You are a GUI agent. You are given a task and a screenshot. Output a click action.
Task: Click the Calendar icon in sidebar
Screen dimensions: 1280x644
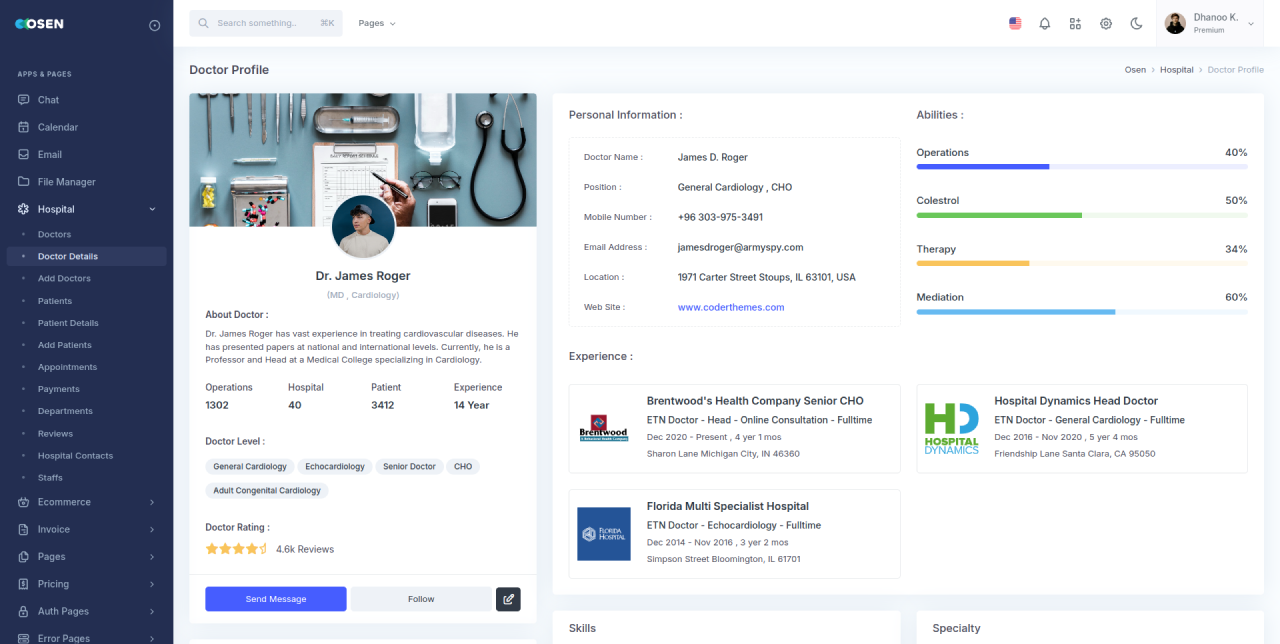point(23,127)
